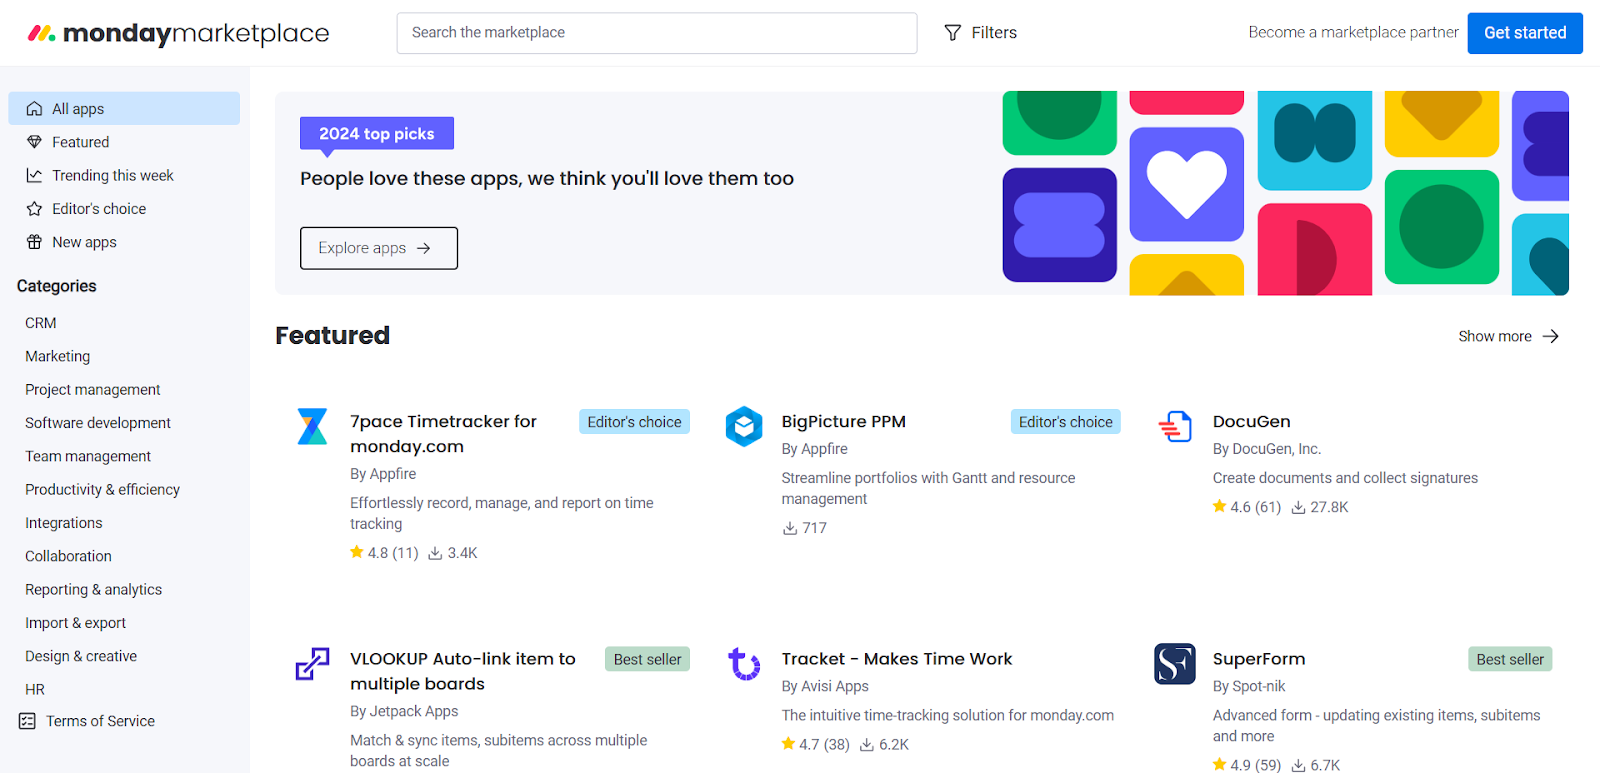Select the CRM category
This screenshot has height=773, width=1600.
[x=41, y=323]
